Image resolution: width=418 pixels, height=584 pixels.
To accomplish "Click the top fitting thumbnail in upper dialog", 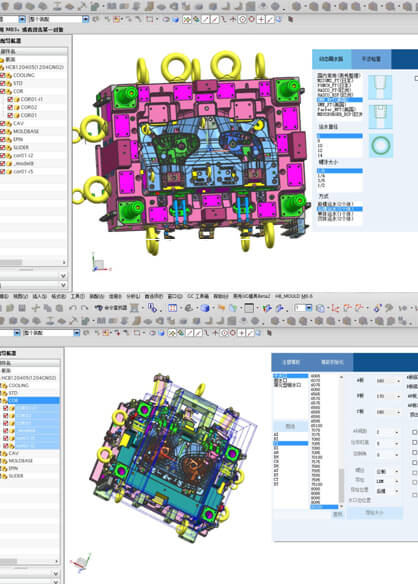I will click(x=380, y=87).
